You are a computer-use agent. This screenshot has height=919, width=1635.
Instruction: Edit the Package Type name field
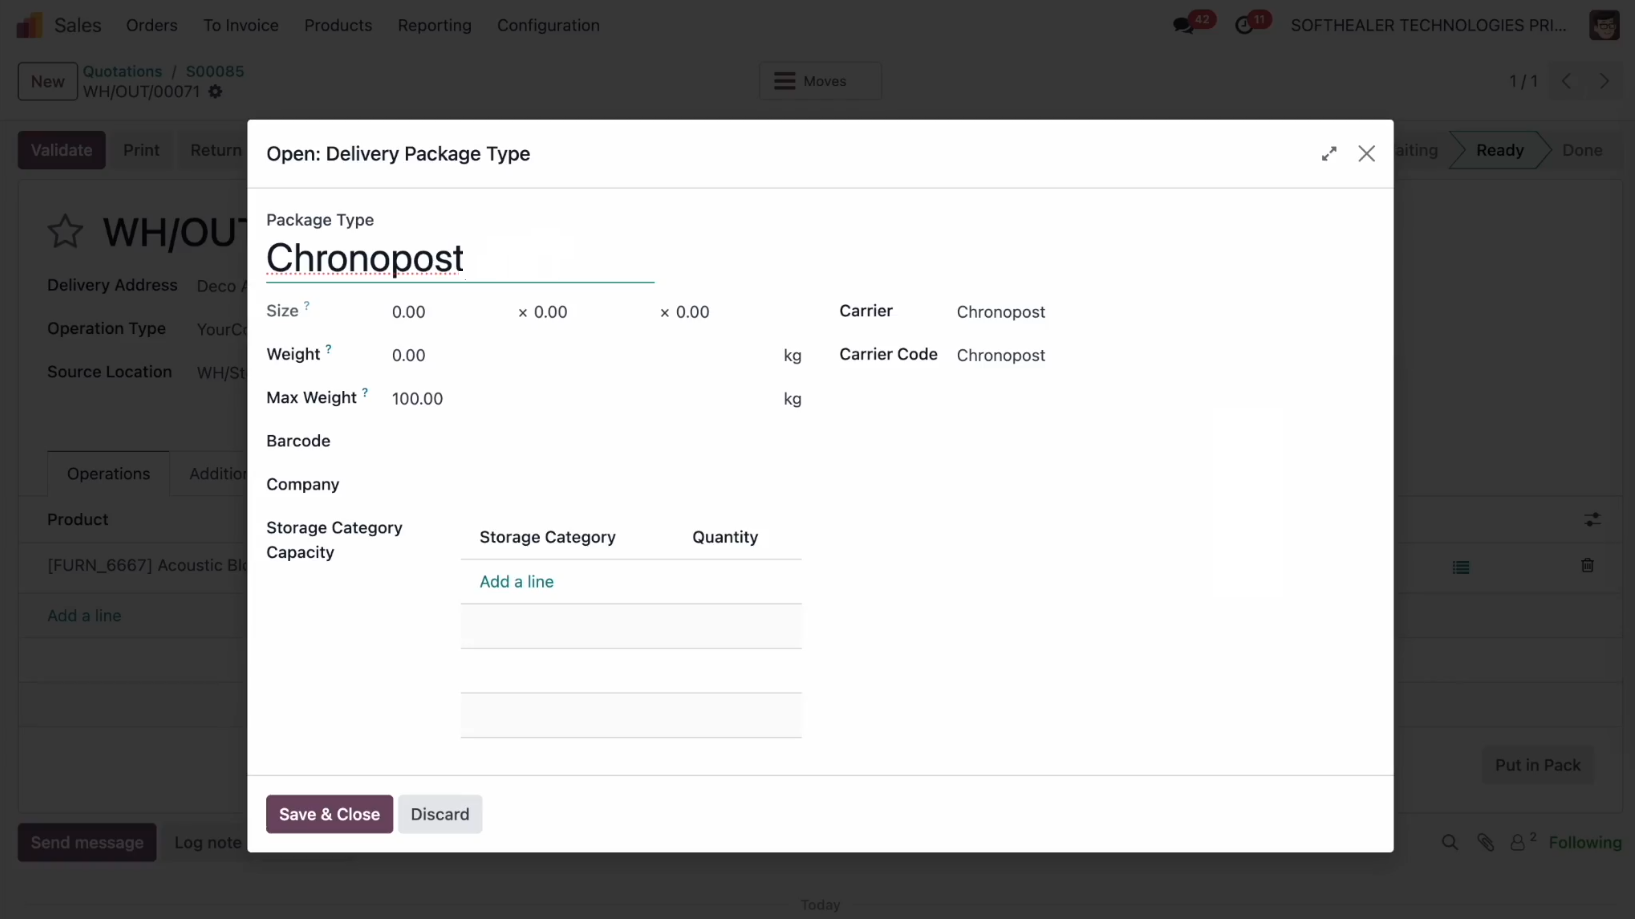[459, 259]
